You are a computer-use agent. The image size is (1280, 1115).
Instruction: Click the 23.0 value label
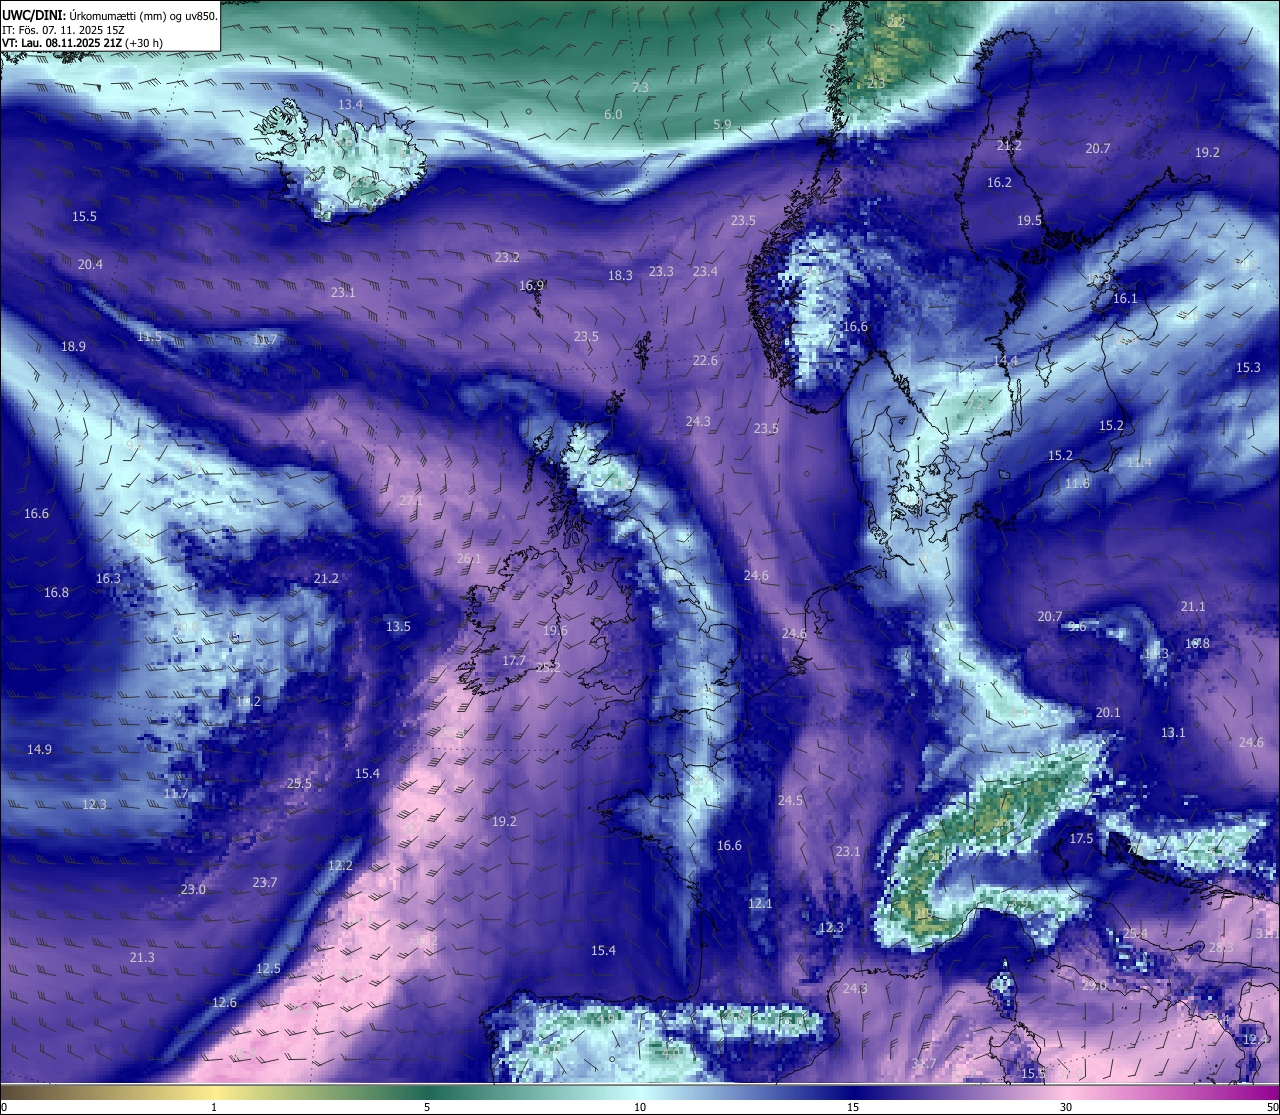(x=193, y=889)
